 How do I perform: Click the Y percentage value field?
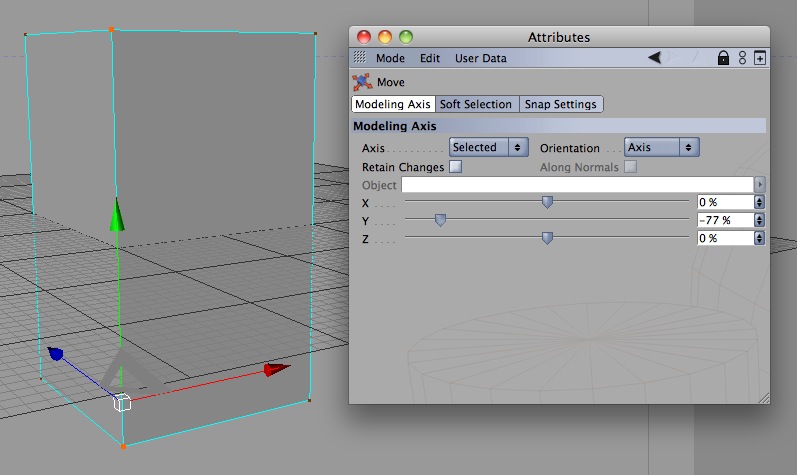[x=725, y=220]
